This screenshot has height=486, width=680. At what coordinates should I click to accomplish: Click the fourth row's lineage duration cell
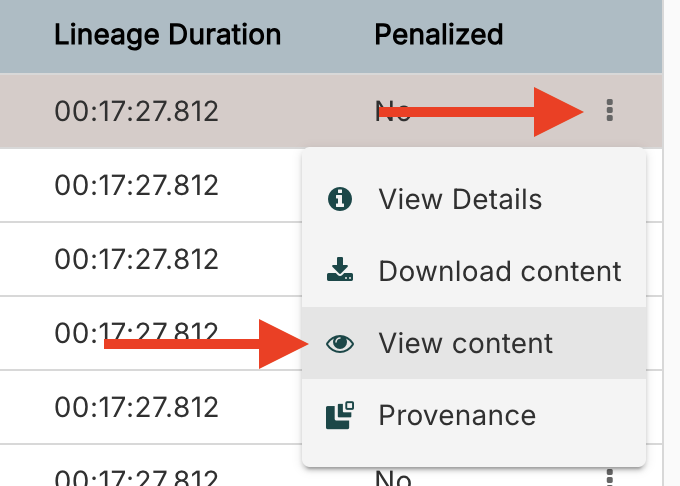coord(136,332)
